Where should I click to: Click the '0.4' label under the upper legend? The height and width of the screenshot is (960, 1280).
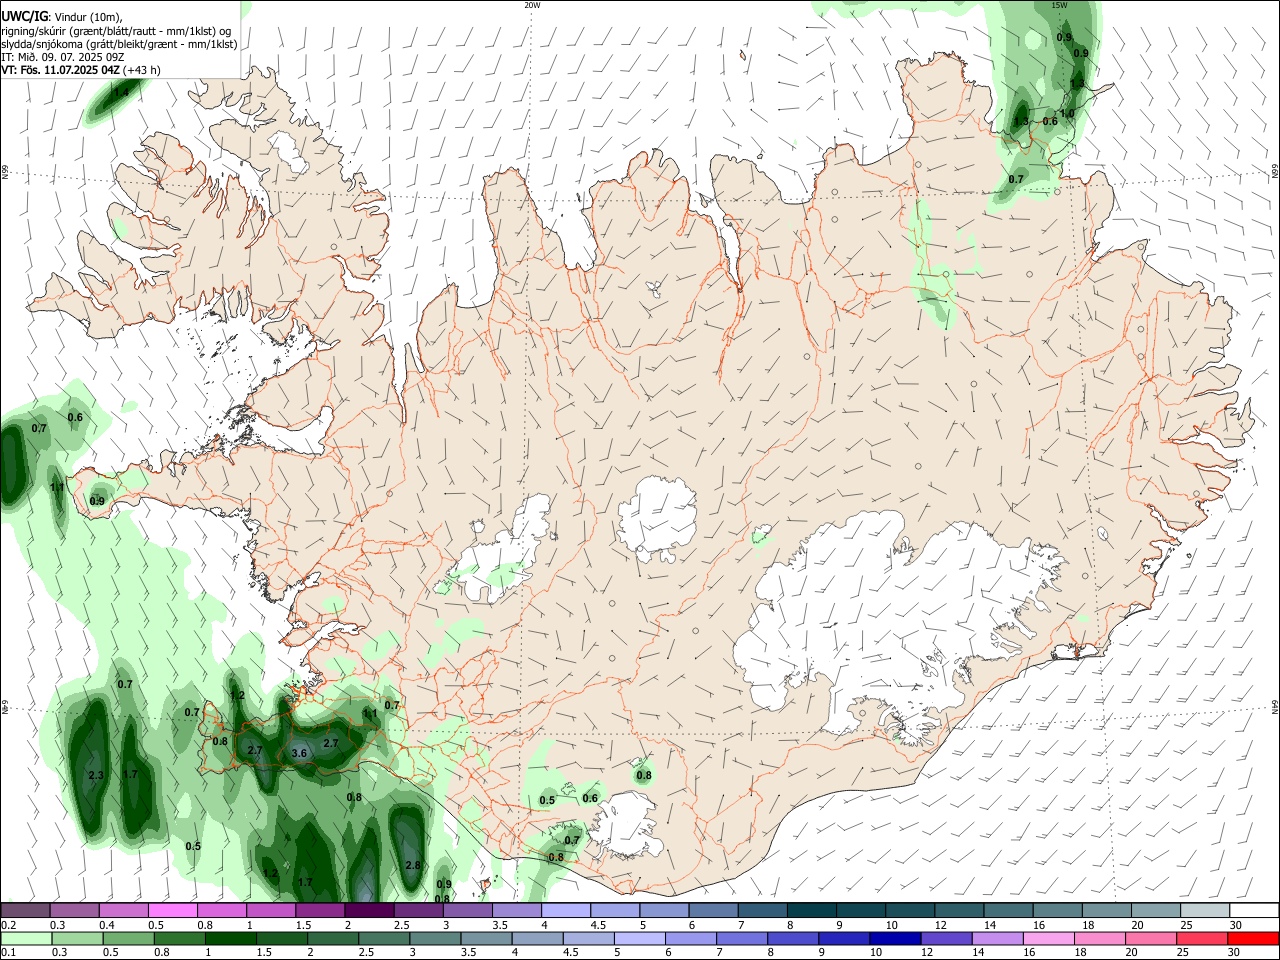[106, 924]
